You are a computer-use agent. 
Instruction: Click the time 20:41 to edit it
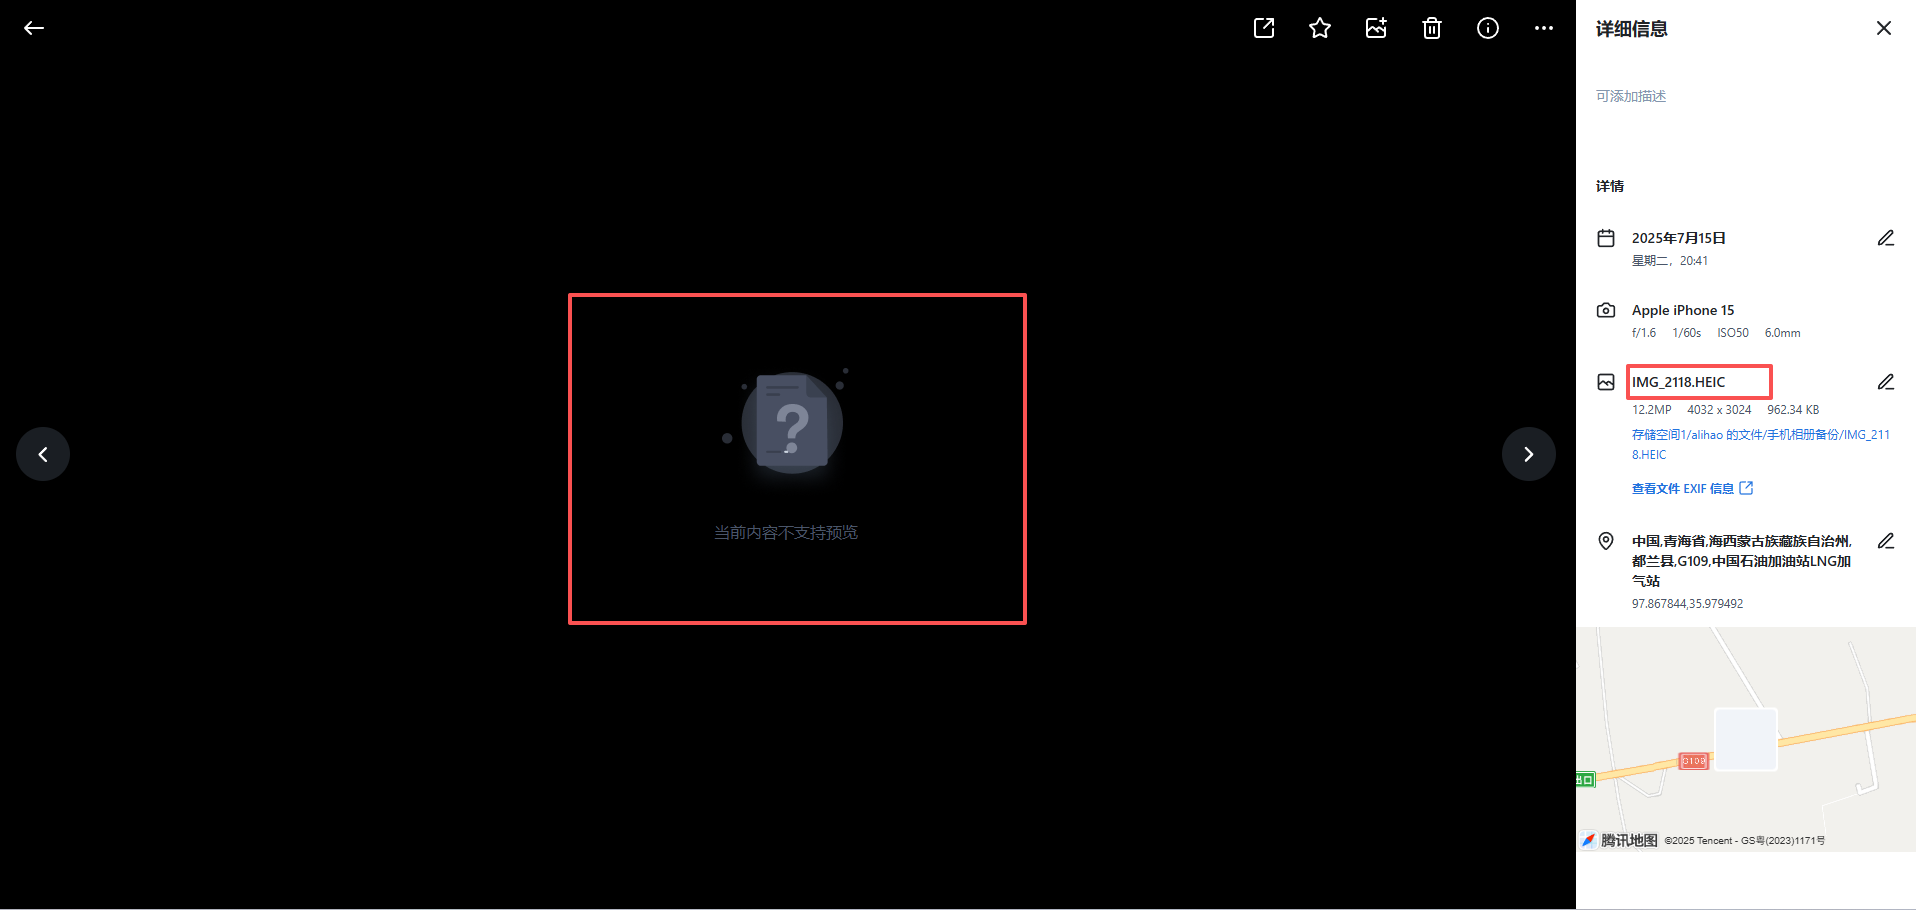pyautogui.click(x=1693, y=260)
